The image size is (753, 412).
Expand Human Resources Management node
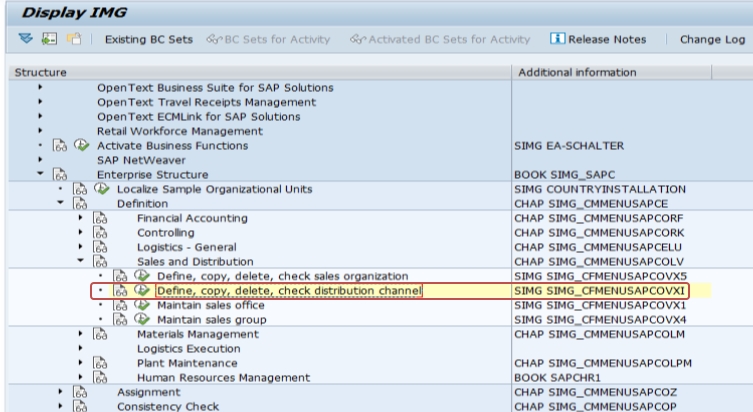pyautogui.click(x=81, y=377)
